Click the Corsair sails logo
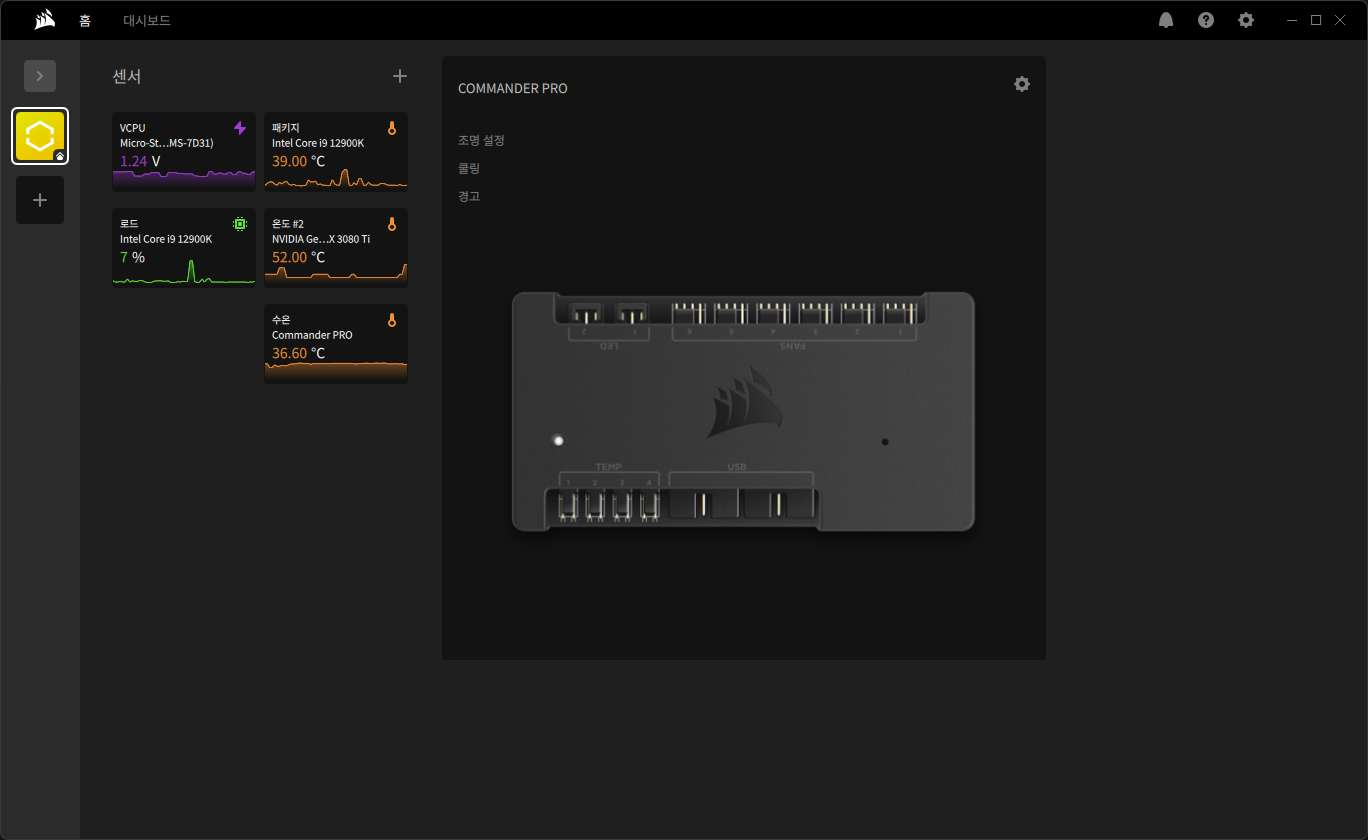This screenshot has width=1368, height=840. point(44,20)
